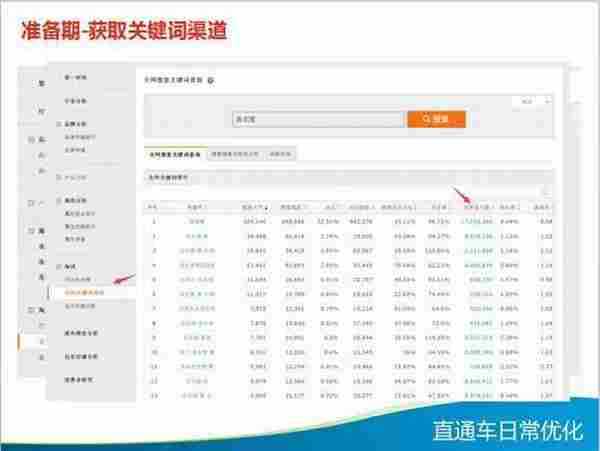Select the first tab under the search box

[x=174, y=154]
